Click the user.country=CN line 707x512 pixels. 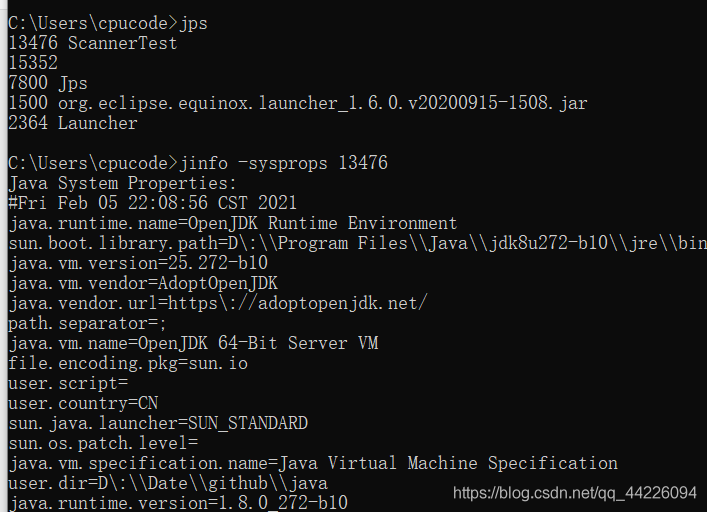(x=83, y=403)
